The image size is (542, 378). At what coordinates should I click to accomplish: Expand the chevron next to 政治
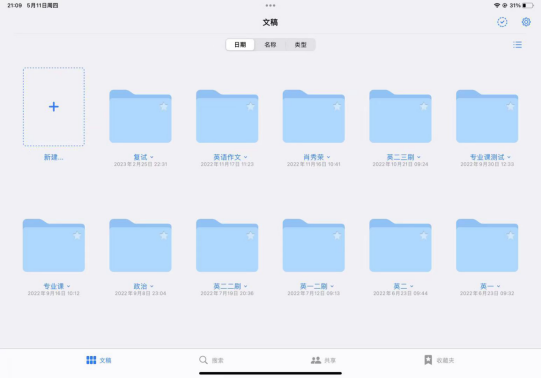tap(152, 286)
